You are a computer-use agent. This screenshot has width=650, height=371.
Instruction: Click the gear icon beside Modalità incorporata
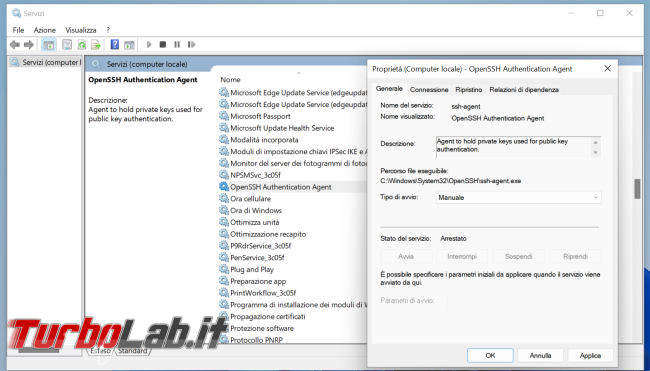(224, 140)
